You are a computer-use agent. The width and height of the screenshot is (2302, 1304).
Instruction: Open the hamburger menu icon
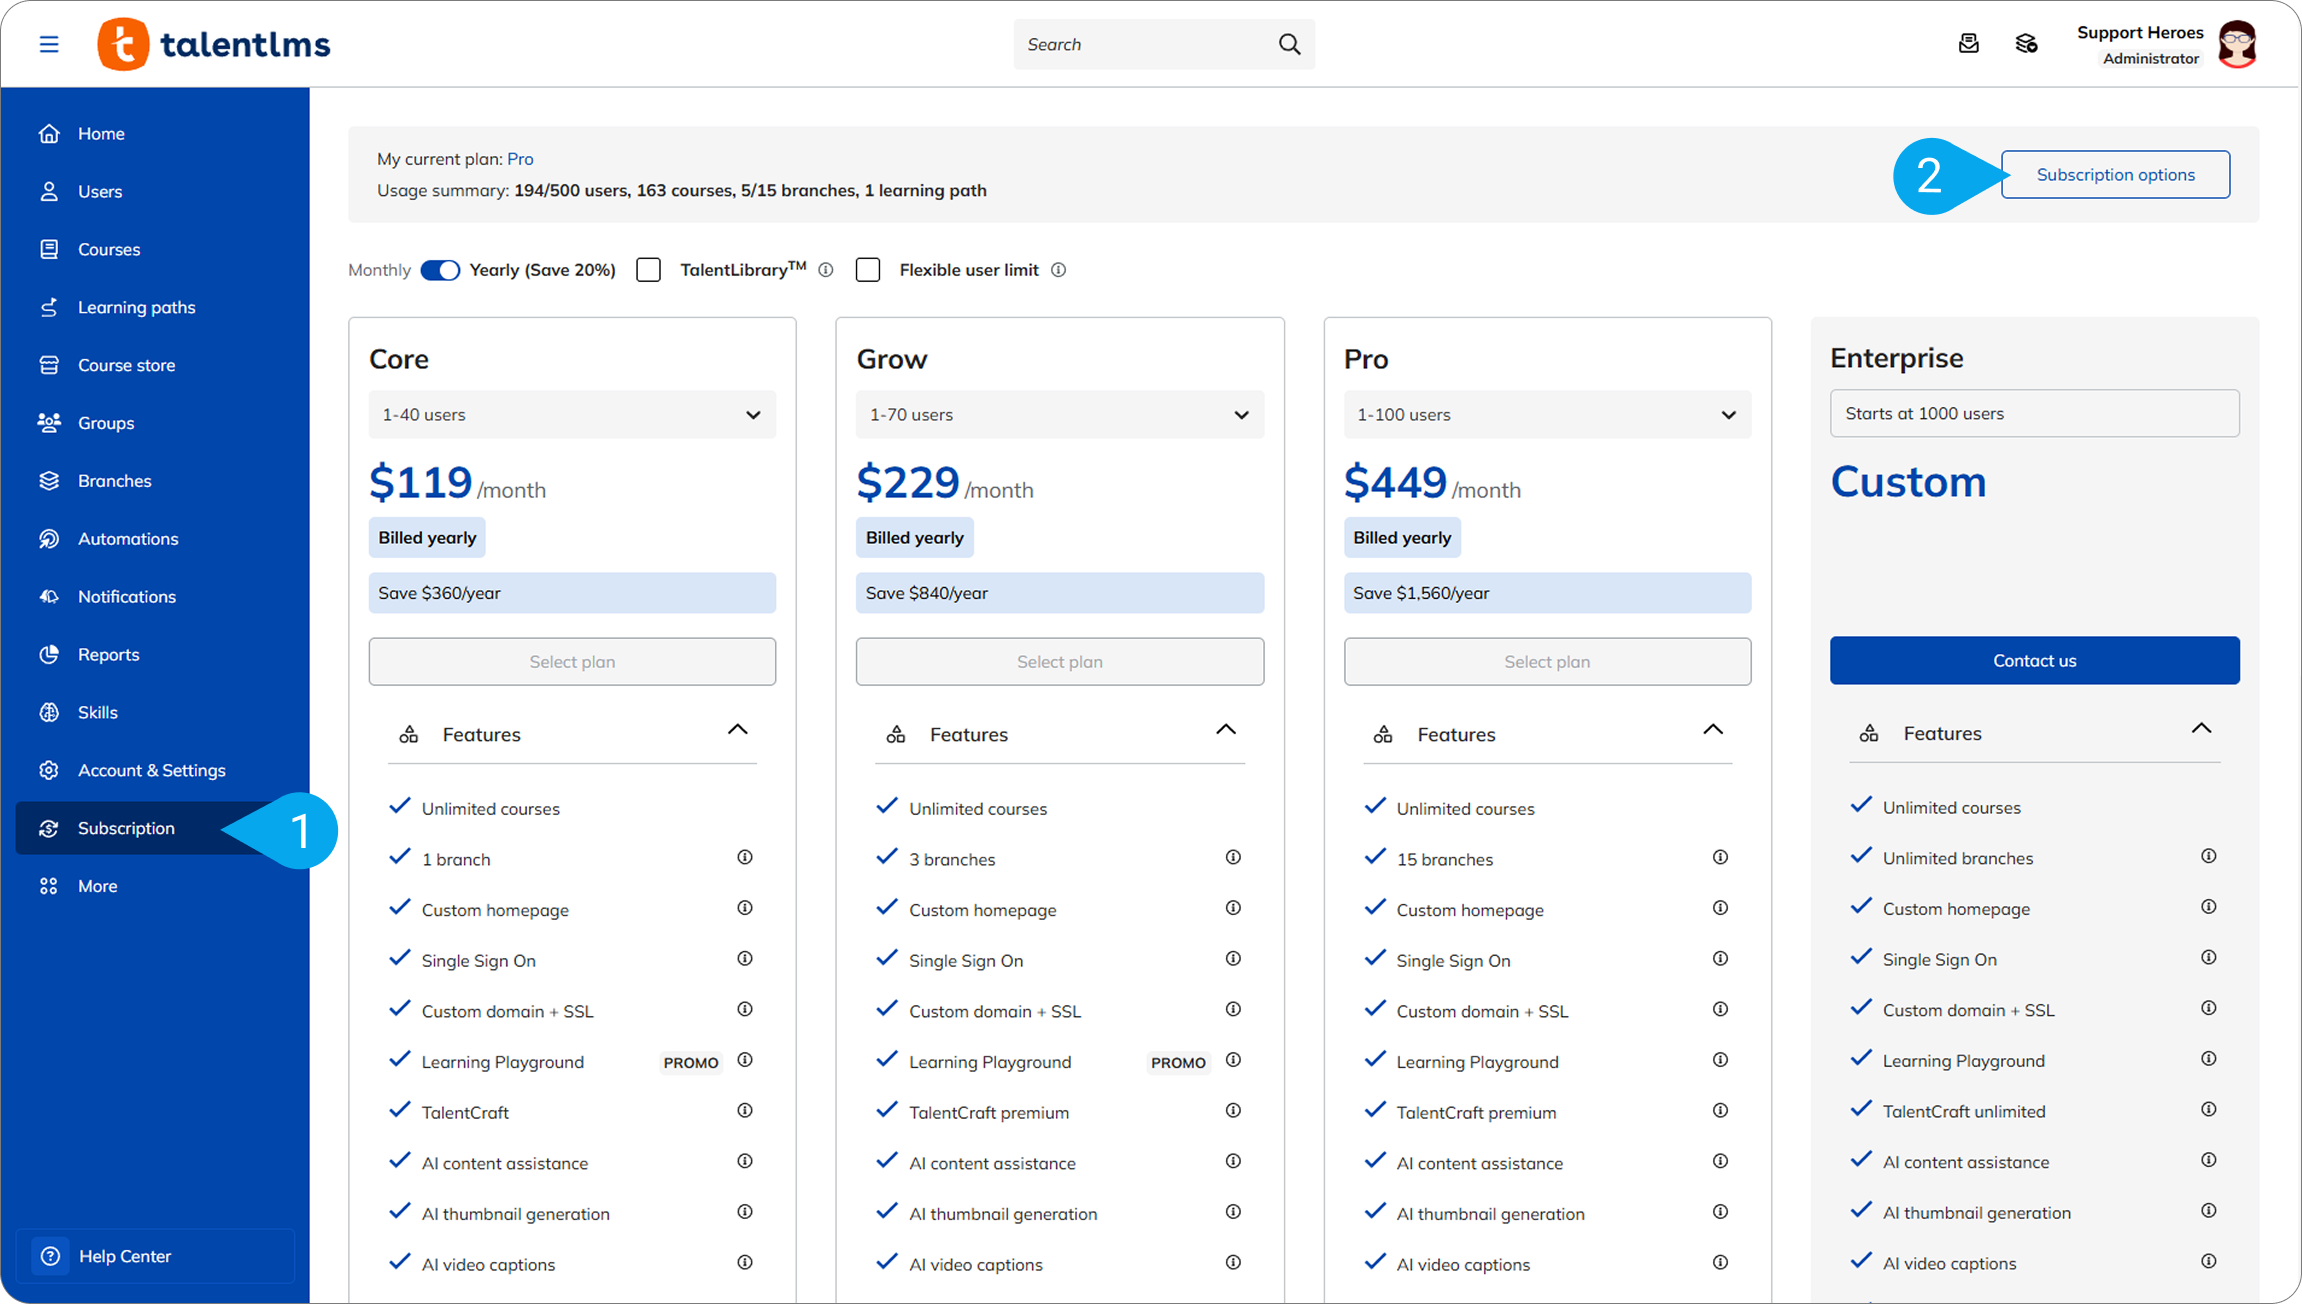(x=49, y=44)
